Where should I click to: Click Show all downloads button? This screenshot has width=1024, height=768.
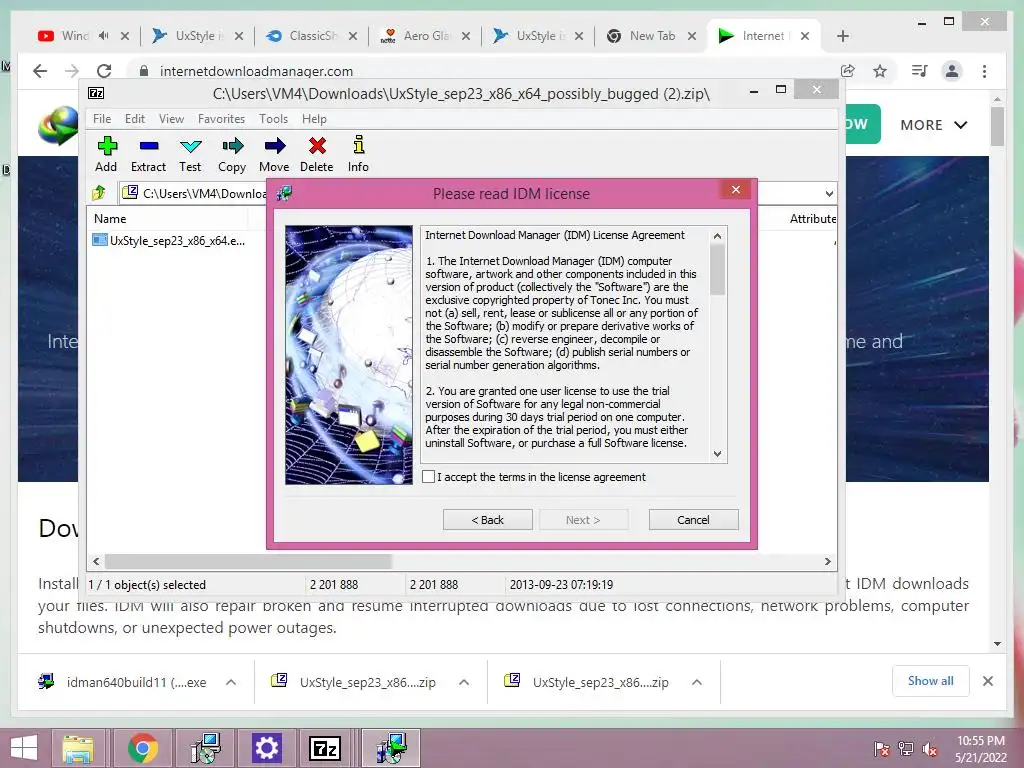pyautogui.click(x=931, y=681)
